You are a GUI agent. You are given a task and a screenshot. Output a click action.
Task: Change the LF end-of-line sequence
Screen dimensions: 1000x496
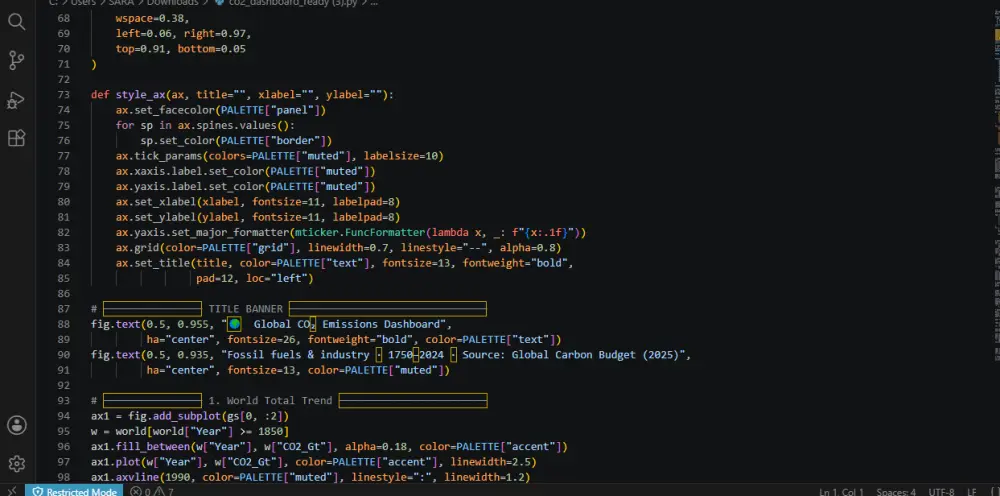[972, 492]
